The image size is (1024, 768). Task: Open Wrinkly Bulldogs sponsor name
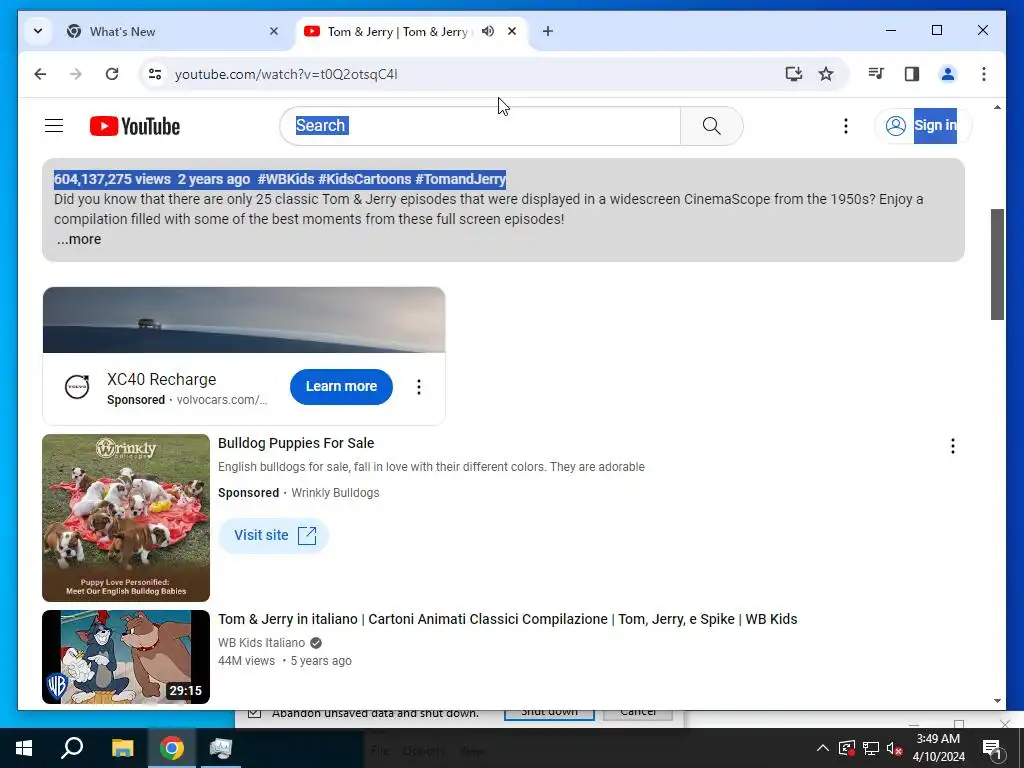click(335, 492)
